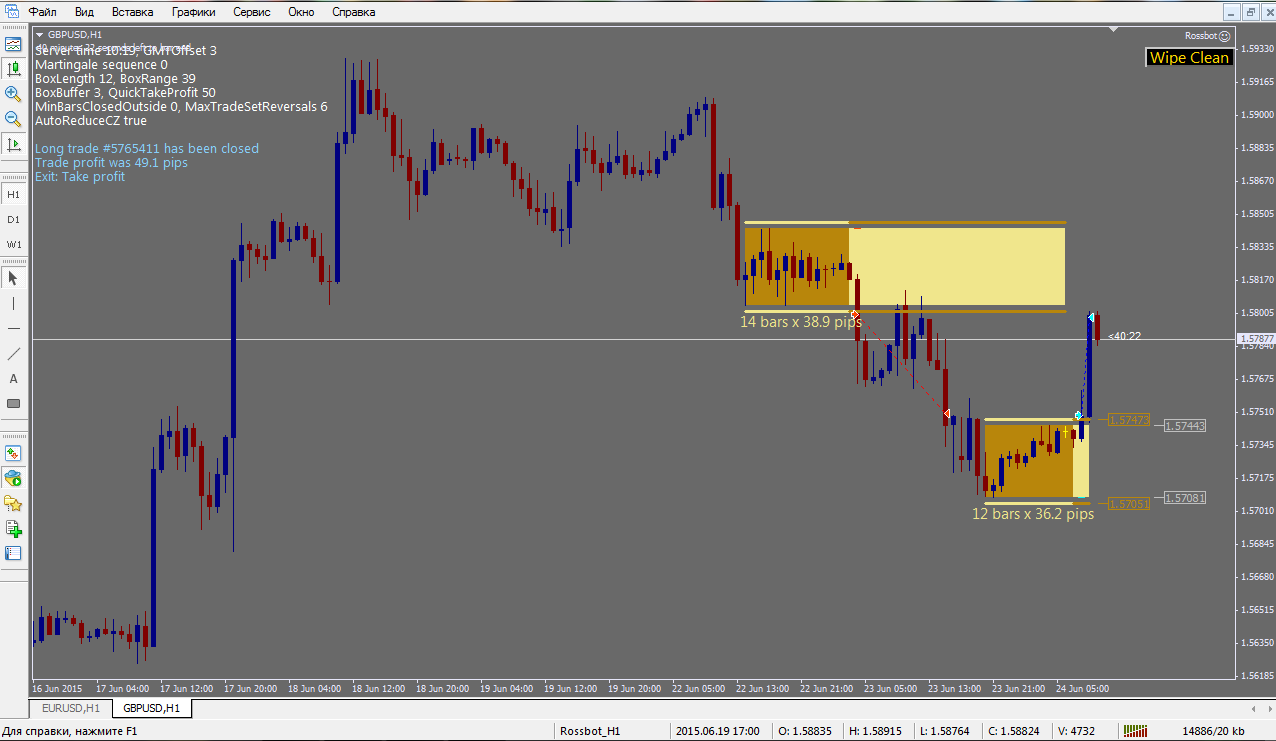
Task: Click the 'Long trade #5765411 has been closed' text
Action: coord(147,148)
